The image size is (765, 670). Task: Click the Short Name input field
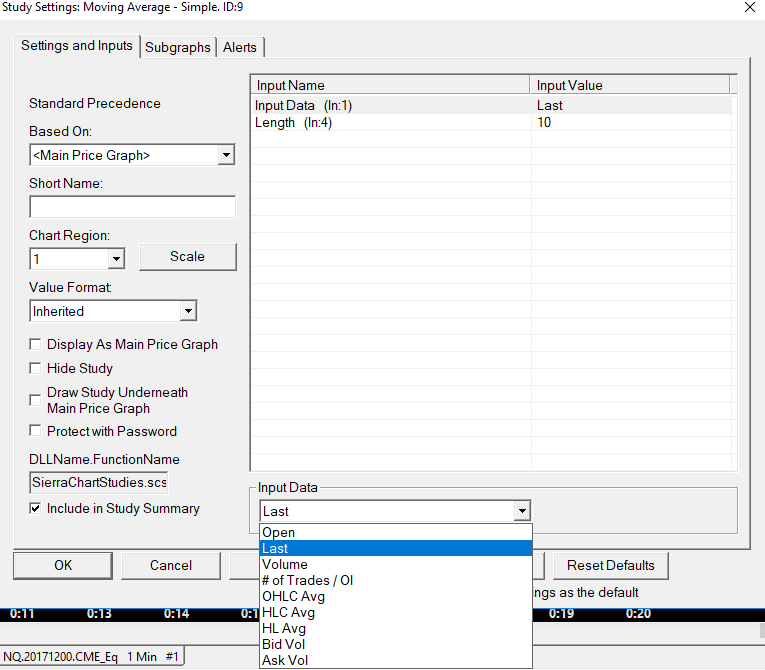coord(132,207)
